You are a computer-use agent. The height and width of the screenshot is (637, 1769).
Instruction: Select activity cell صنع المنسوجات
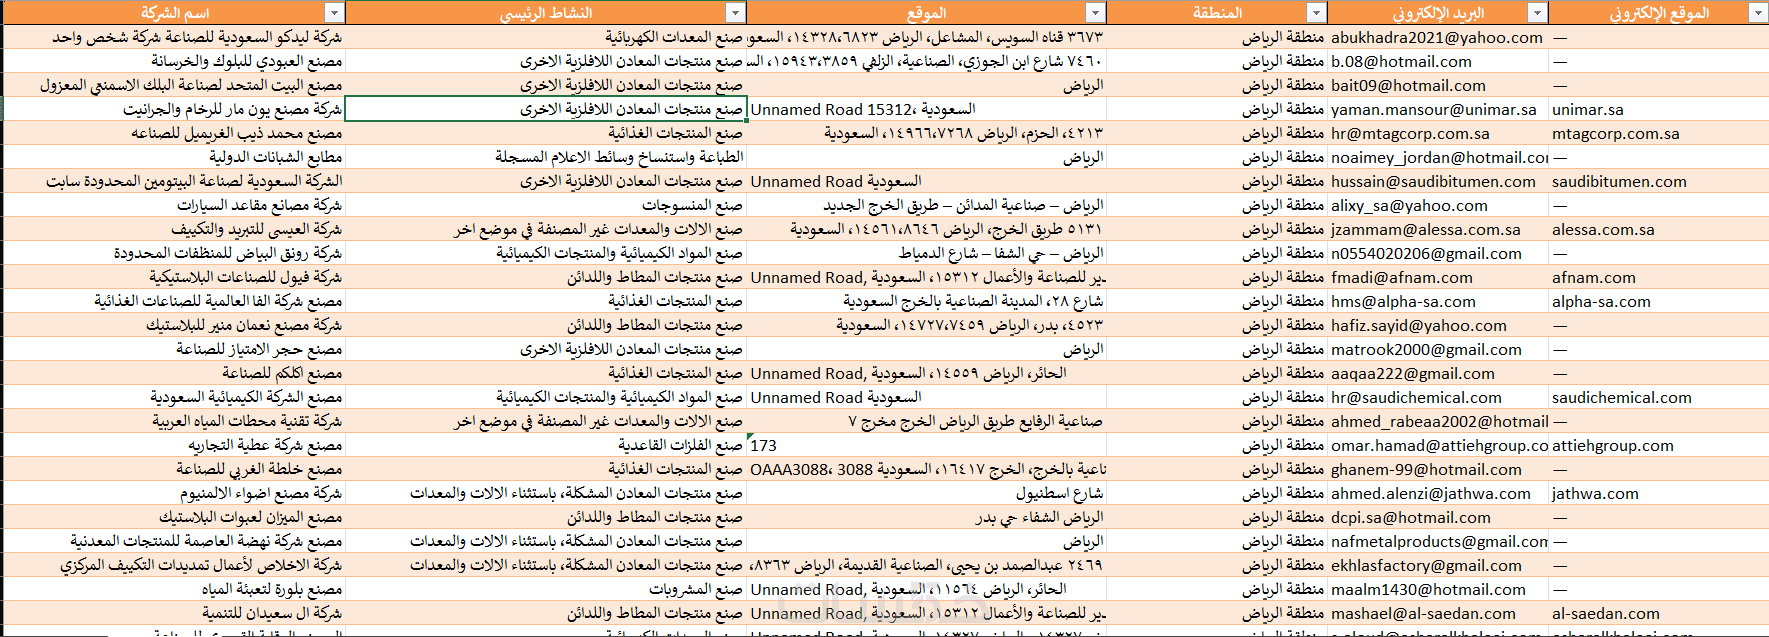(546, 205)
